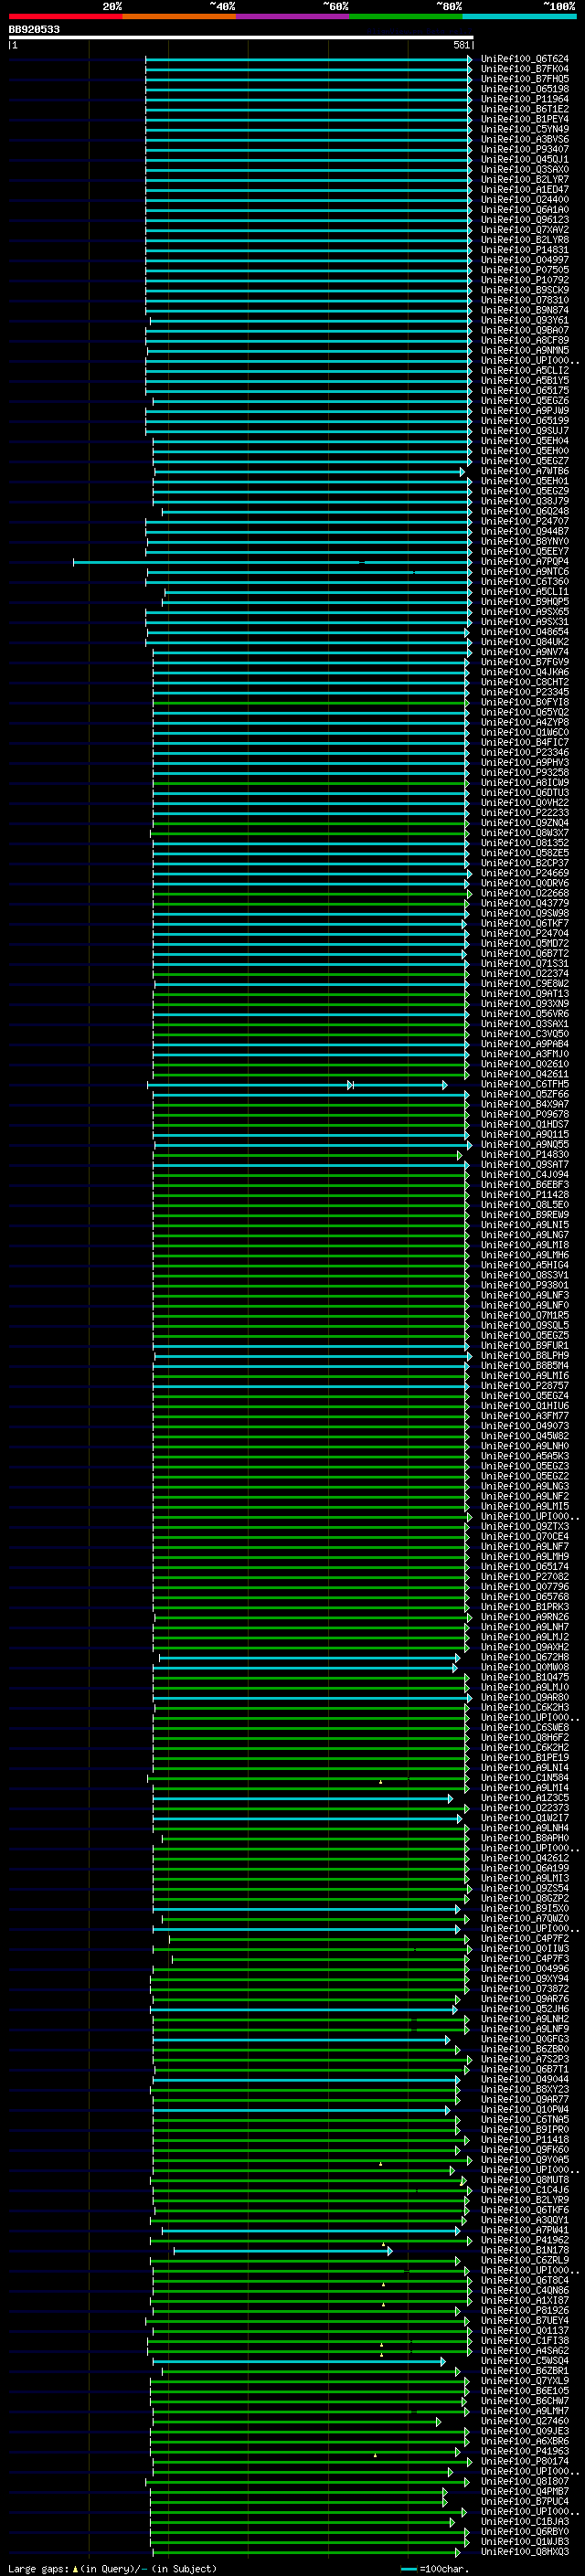585x2576 pixels.
Task: Open hit UniRef100_B7FK04
Action: point(524,69)
